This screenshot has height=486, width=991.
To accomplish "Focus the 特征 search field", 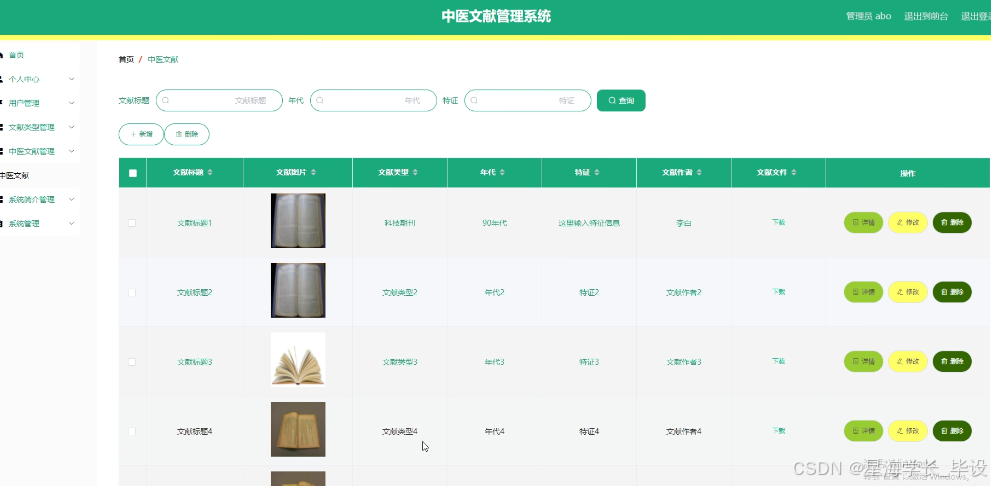I will 528,100.
